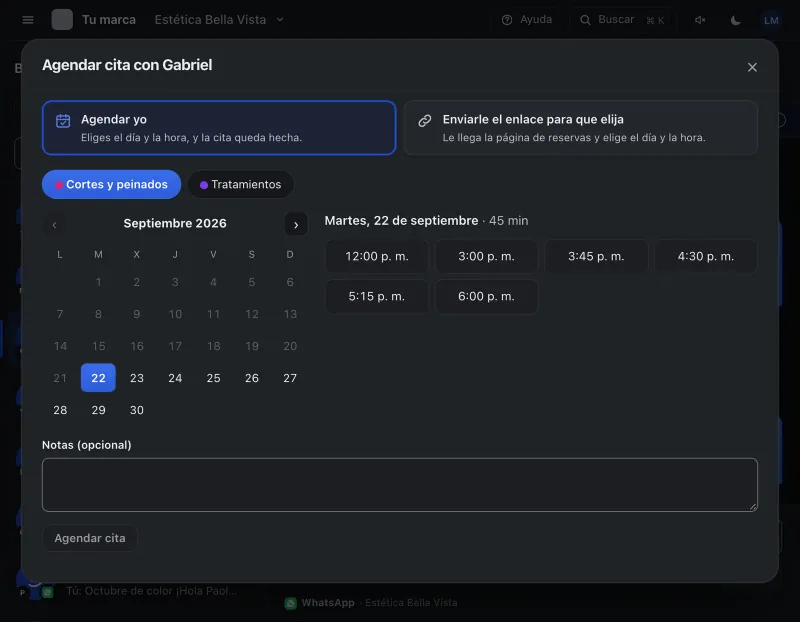Open the Buscar search box

click(622, 20)
